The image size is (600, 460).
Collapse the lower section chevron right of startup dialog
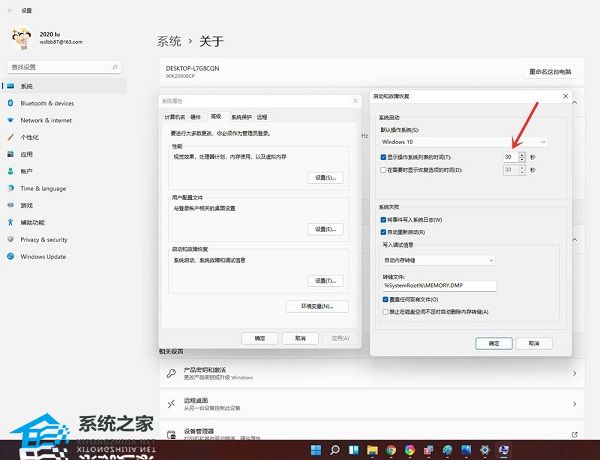pos(575,240)
